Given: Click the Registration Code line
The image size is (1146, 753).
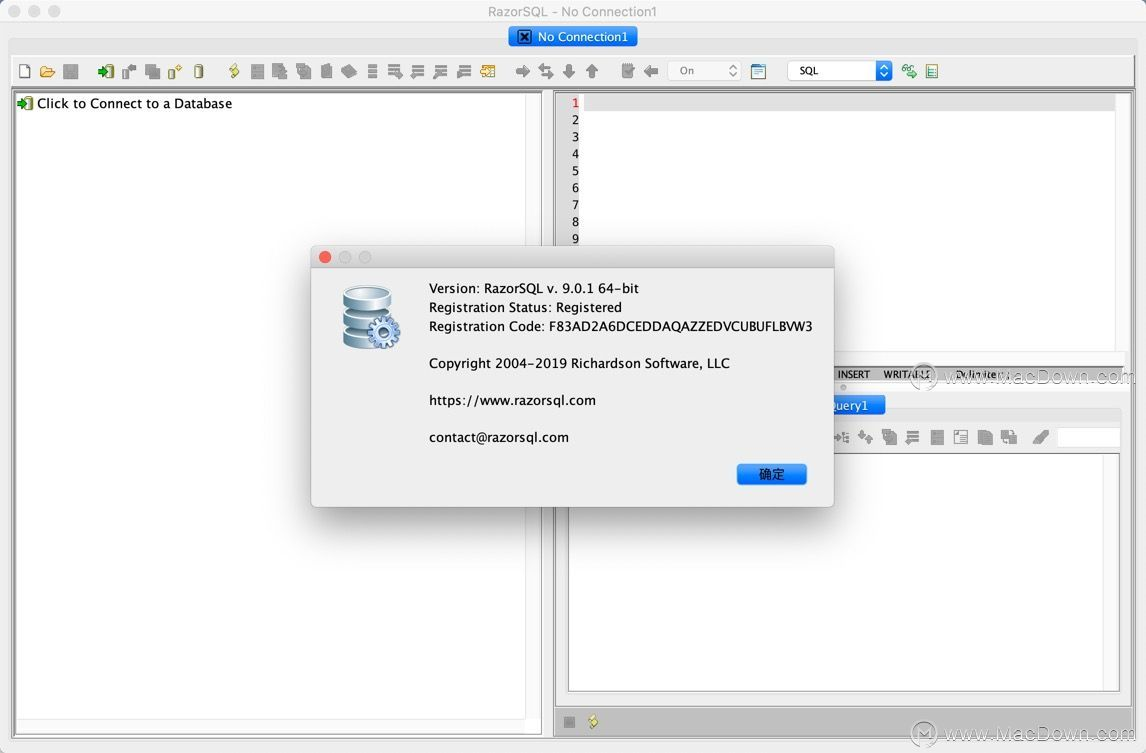Looking at the screenshot, I should [x=621, y=326].
